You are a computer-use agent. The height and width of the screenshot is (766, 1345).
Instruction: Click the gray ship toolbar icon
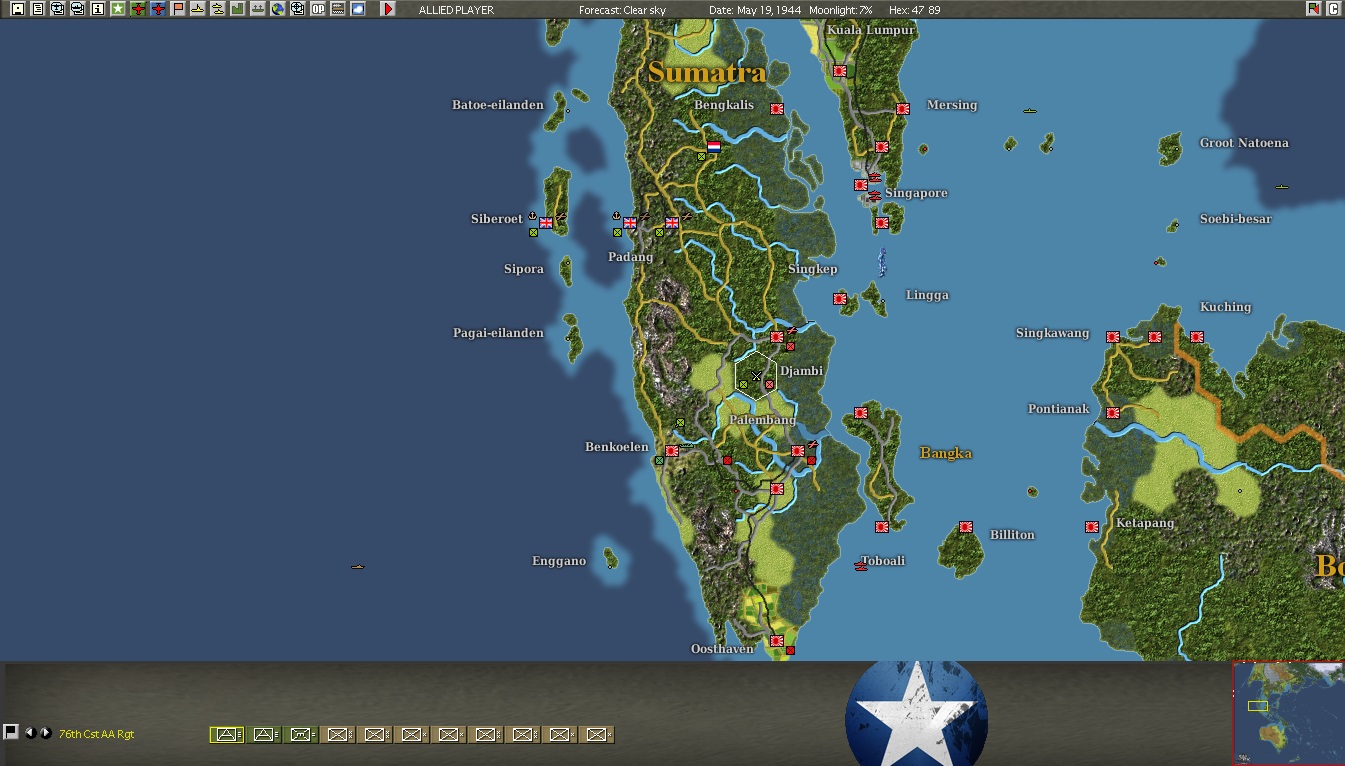[x=258, y=9]
